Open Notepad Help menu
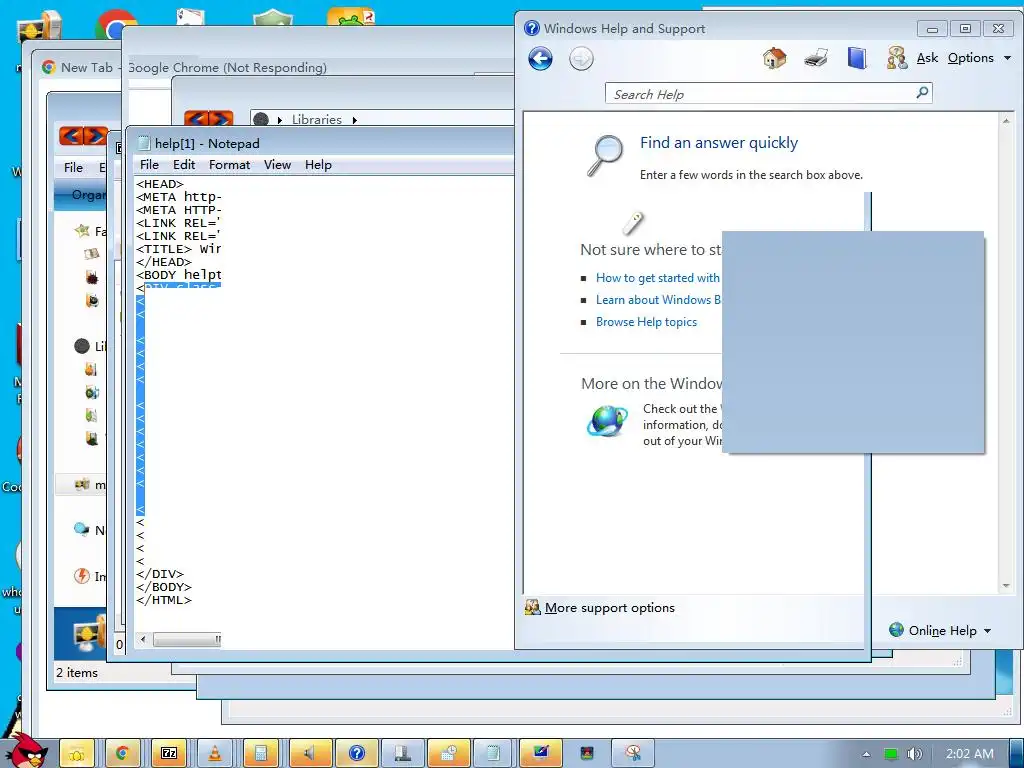Screen dimensions: 1024x768 pyautogui.click(x=318, y=165)
